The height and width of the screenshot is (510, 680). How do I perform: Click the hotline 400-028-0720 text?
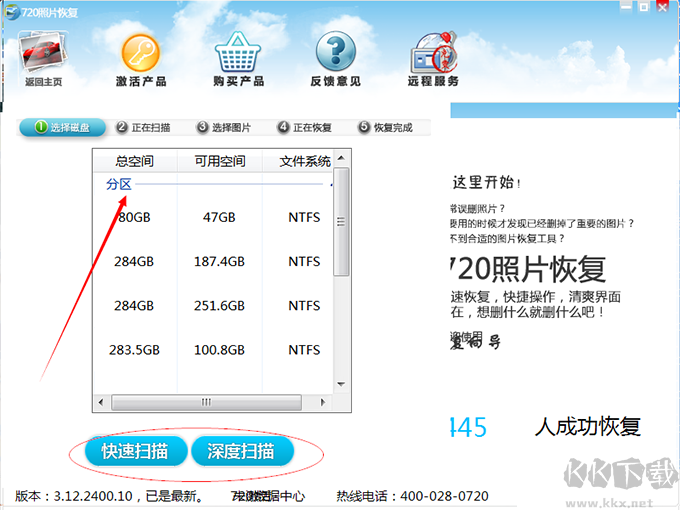point(412,496)
